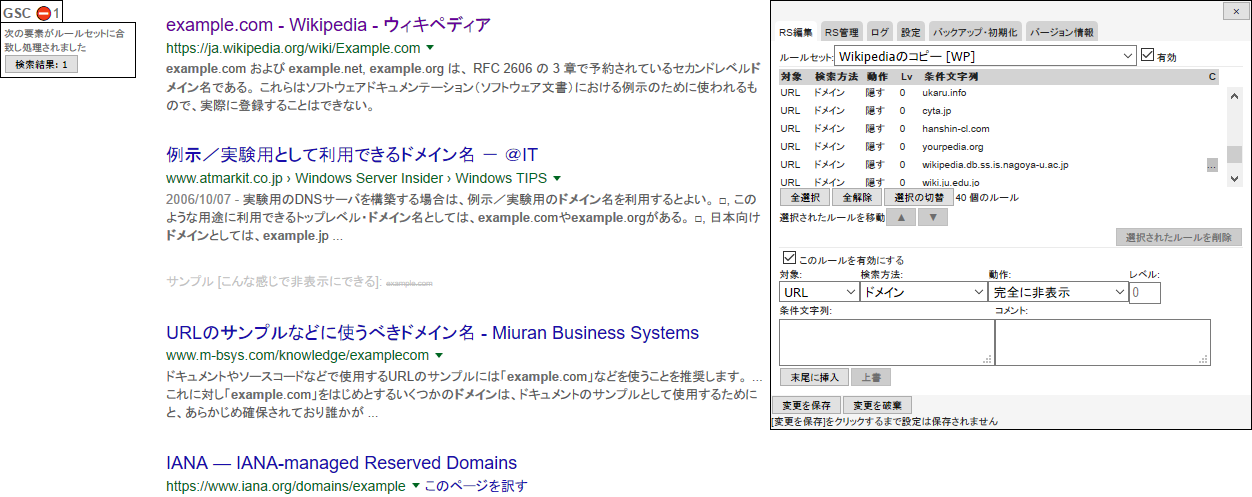Open the 例示／実験用として利用できるドメイン名 @IT link
The width and height of the screenshot is (1252, 497).
click(x=352, y=154)
